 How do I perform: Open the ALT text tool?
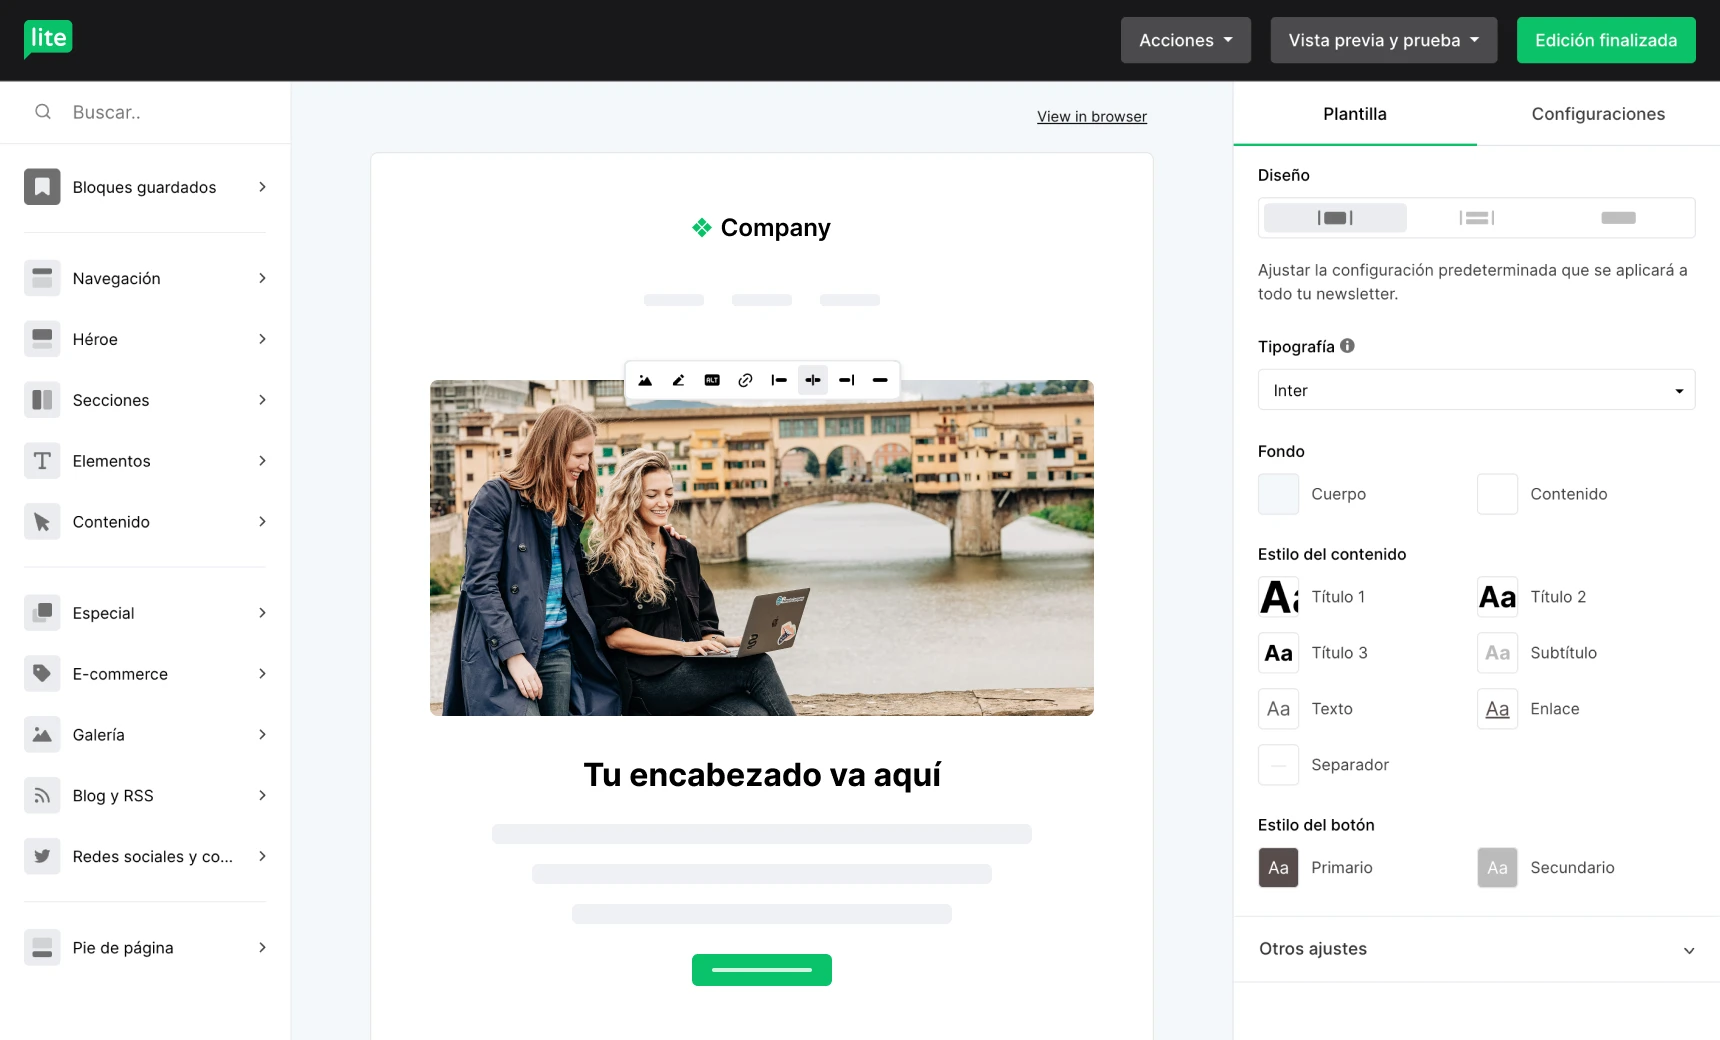click(x=712, y=380)
